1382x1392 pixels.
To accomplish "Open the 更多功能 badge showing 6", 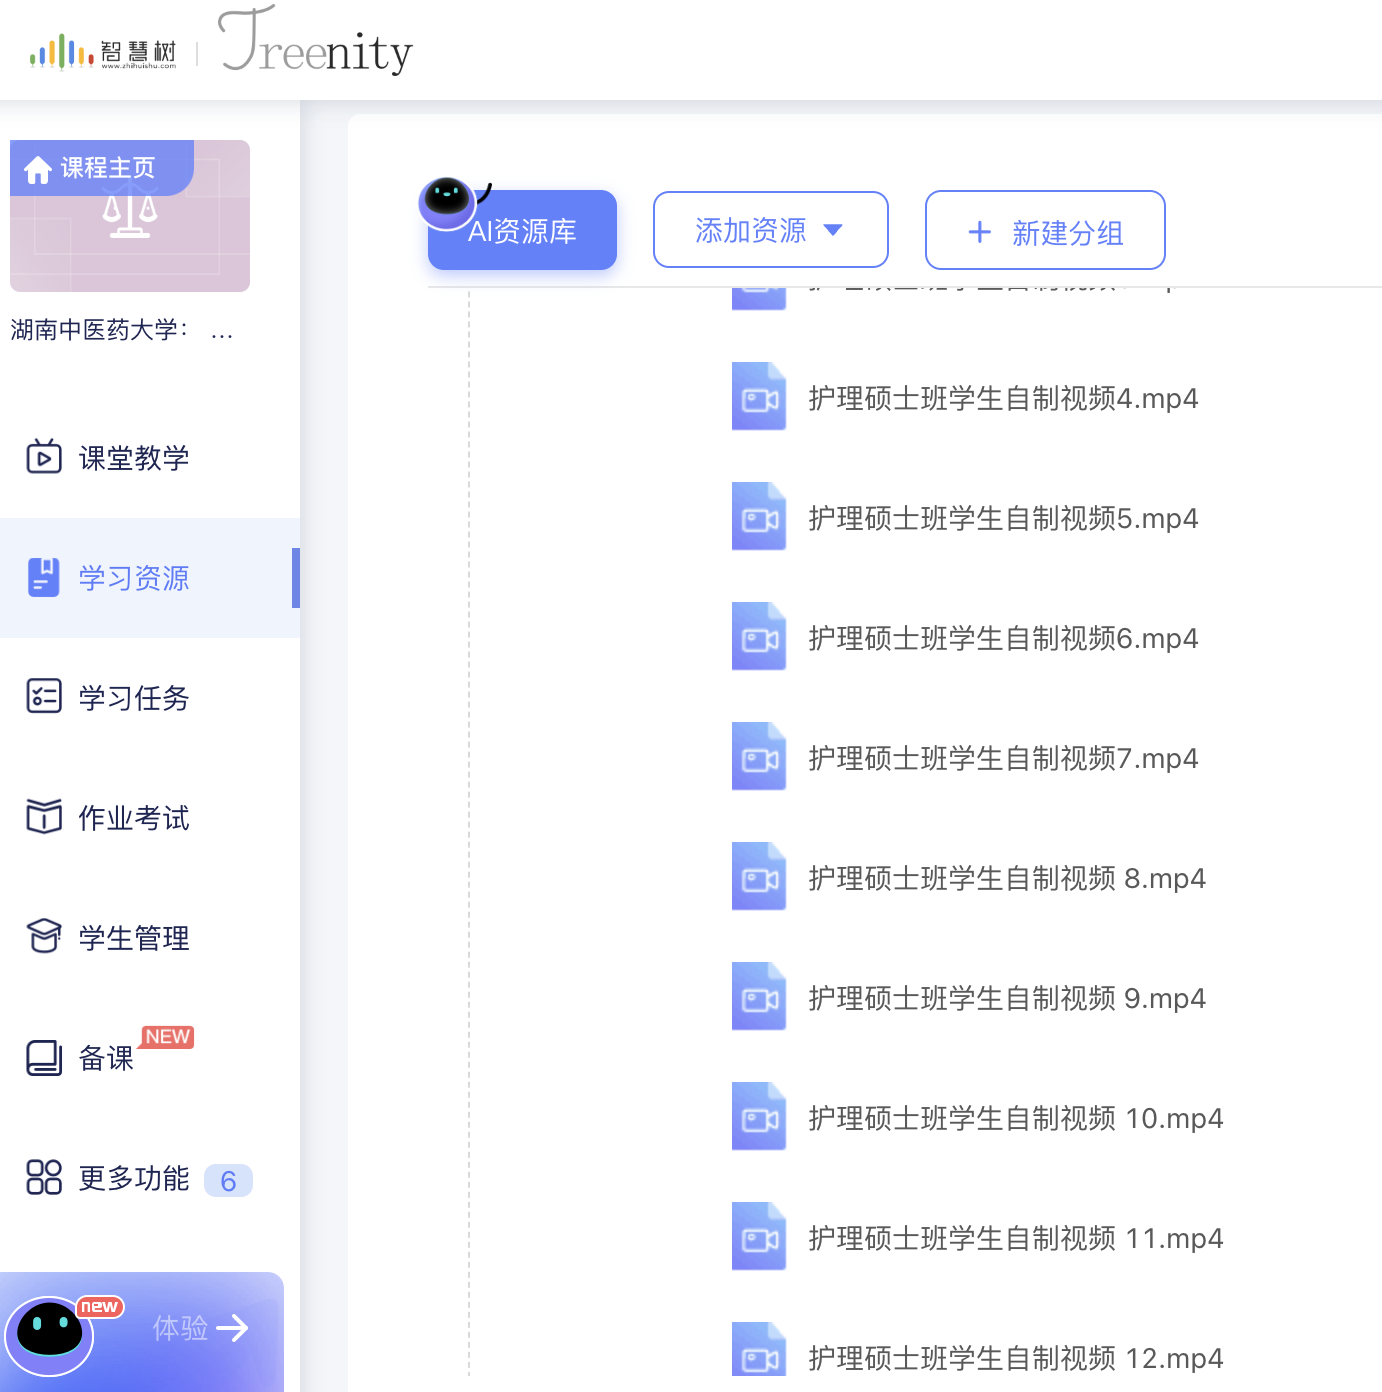I will [x=228, y=1181].
